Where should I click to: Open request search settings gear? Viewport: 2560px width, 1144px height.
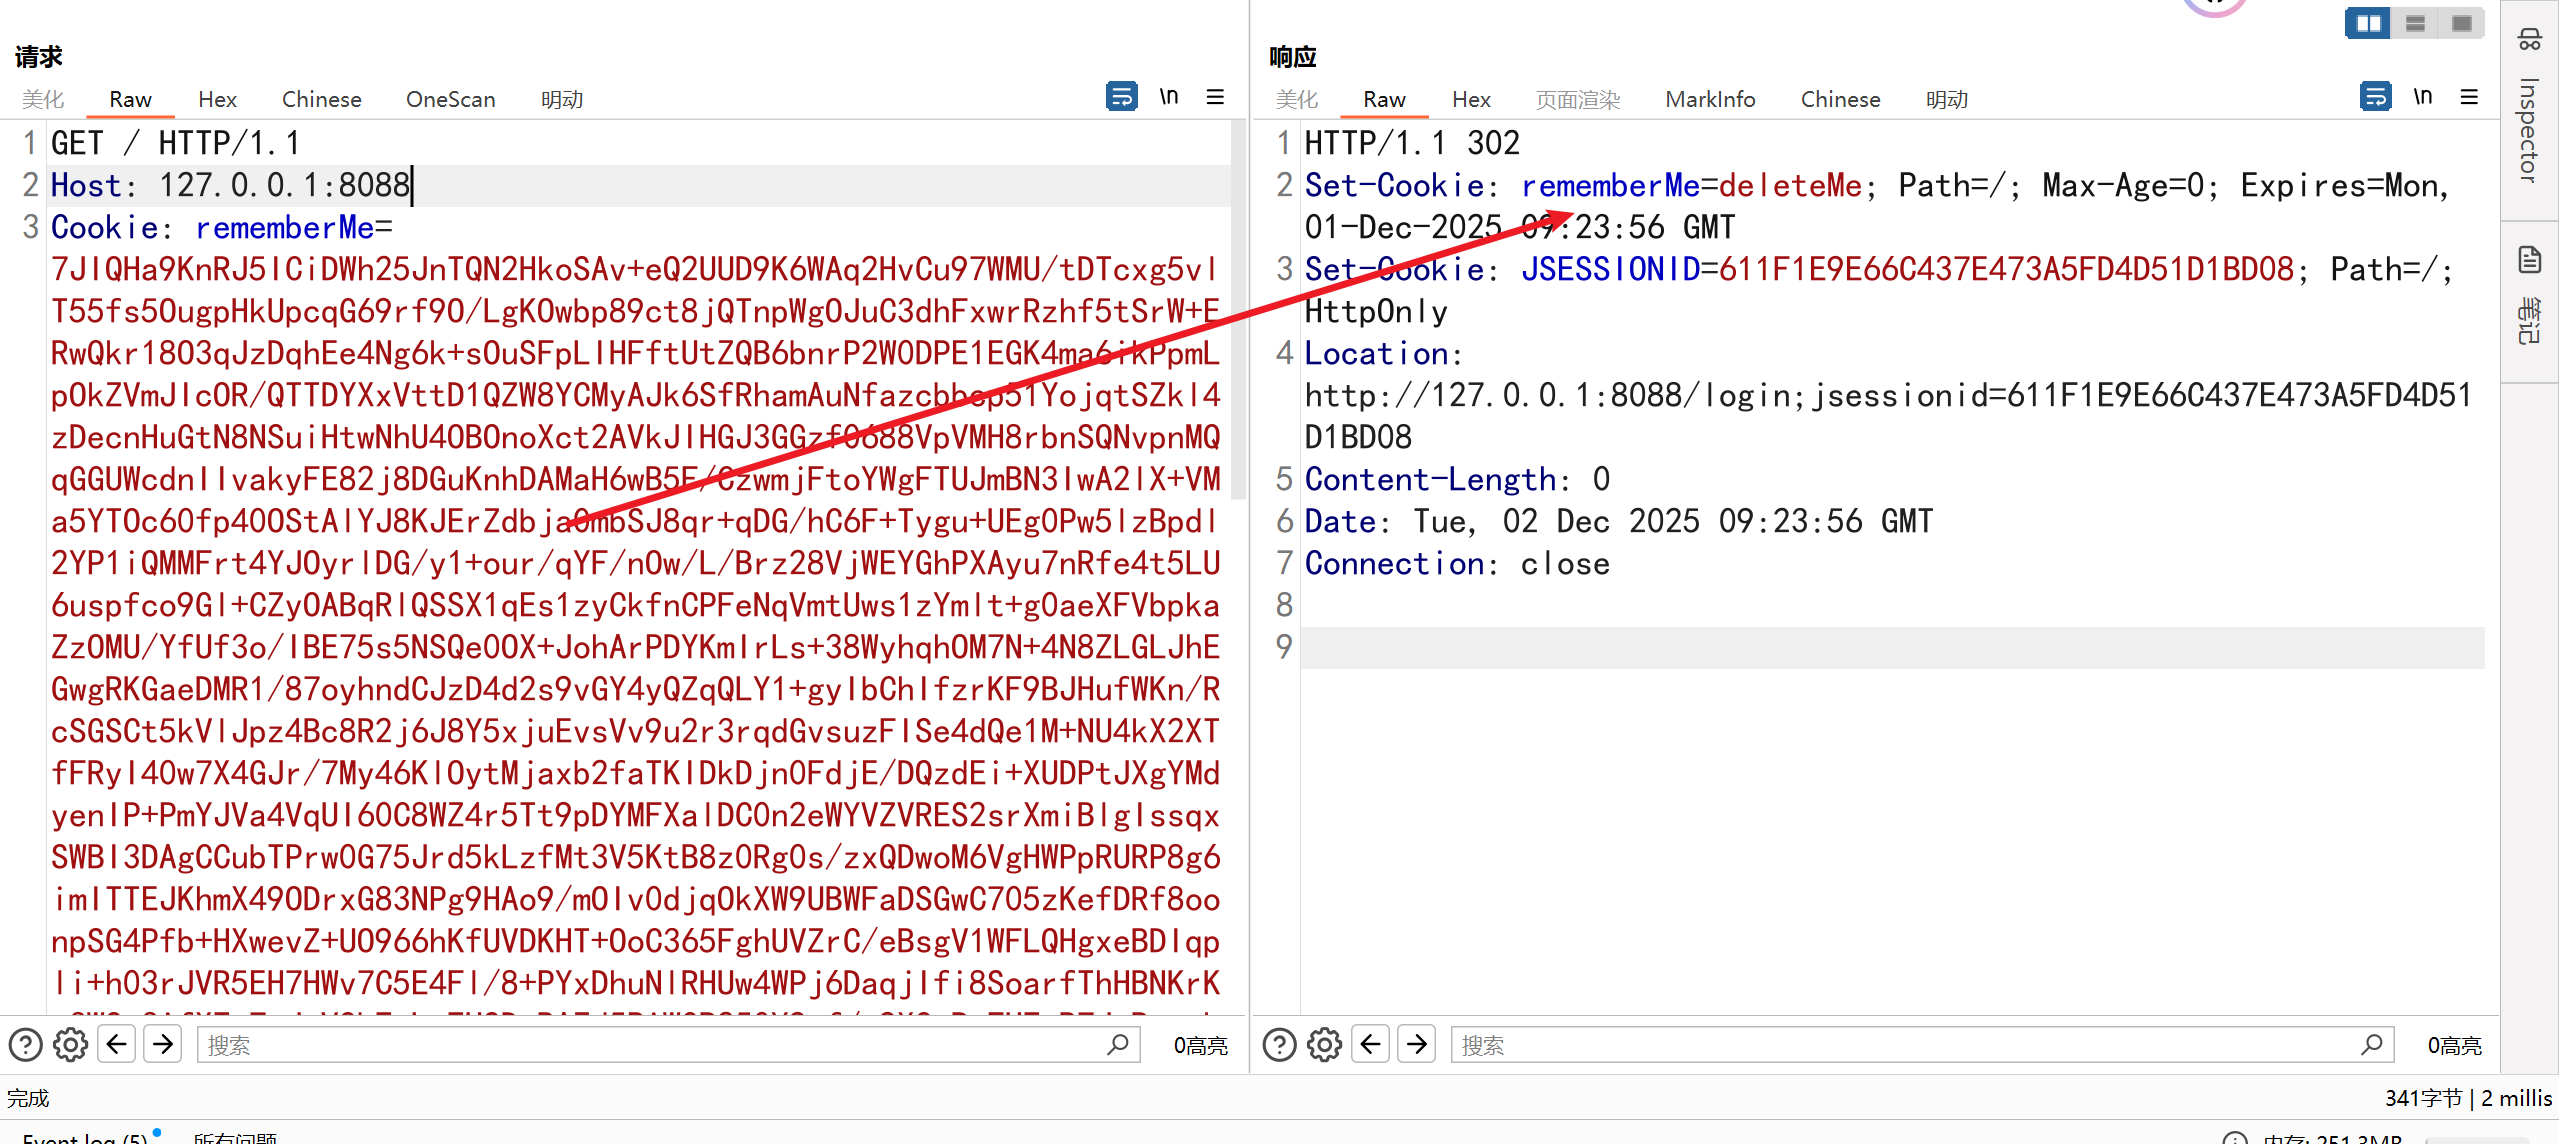coord(70,1045)
